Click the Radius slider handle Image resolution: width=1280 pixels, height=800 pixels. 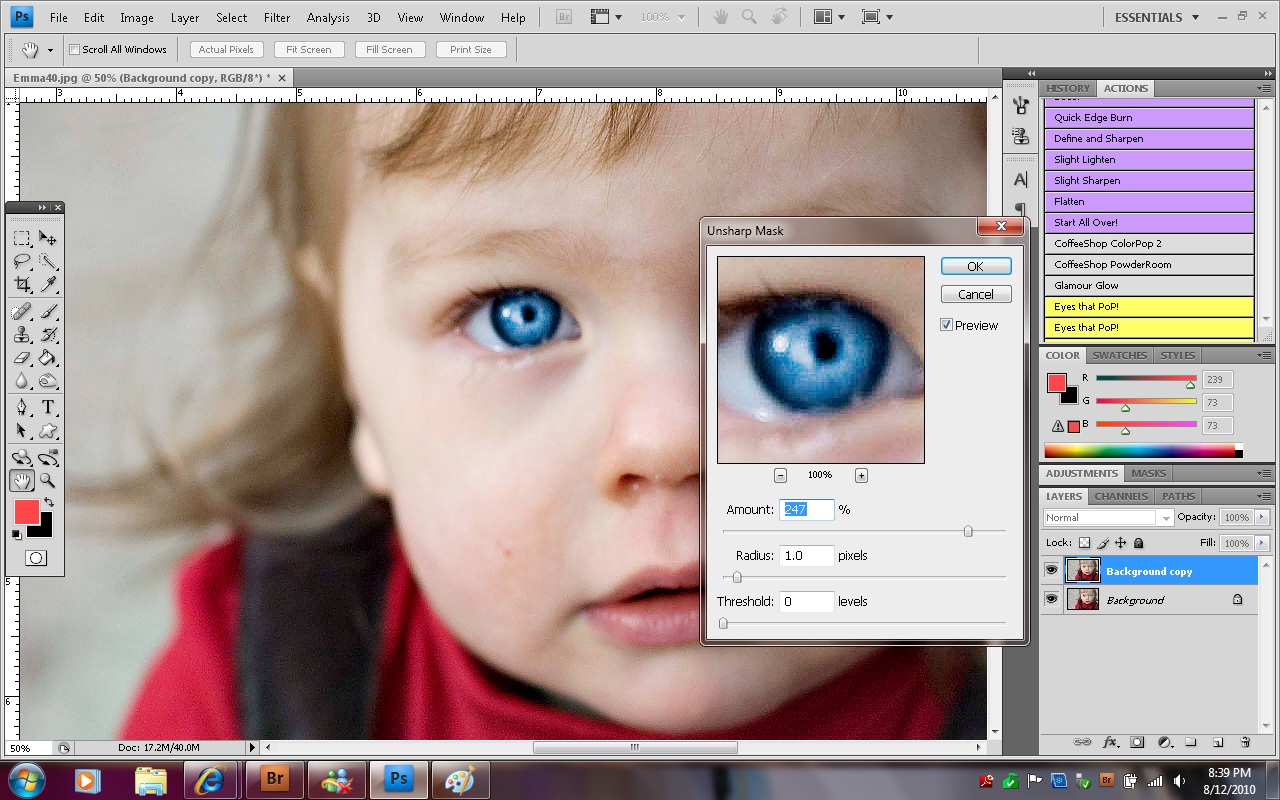[x=737, y=577]
